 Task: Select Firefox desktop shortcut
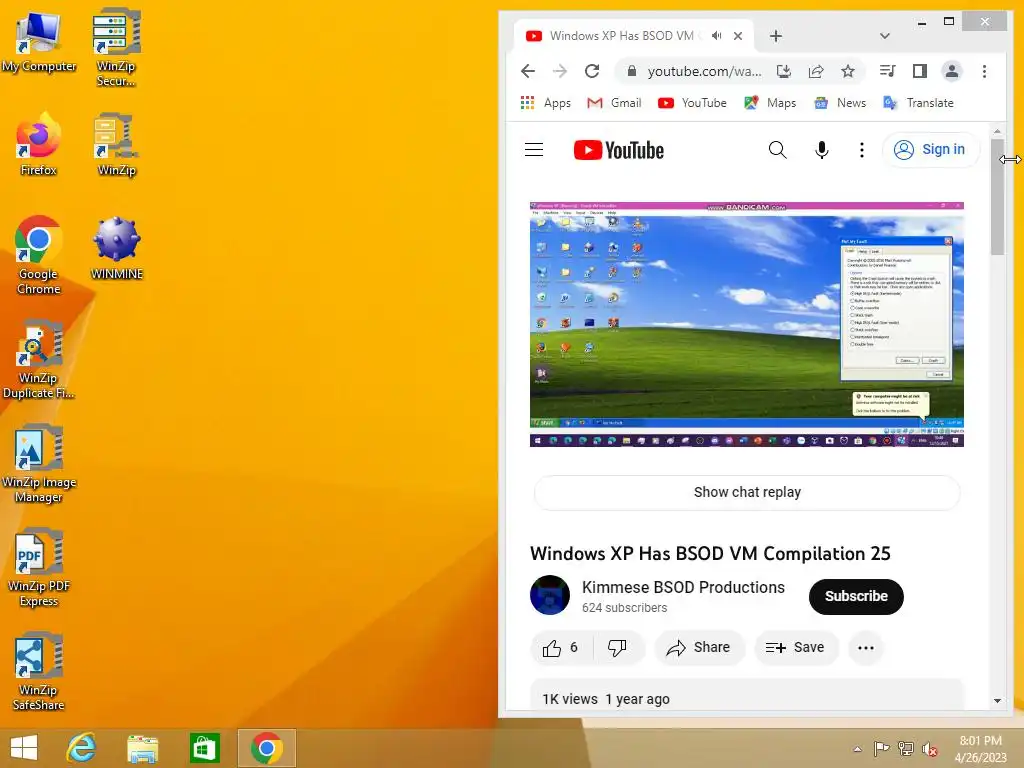[x=39, y=144]
